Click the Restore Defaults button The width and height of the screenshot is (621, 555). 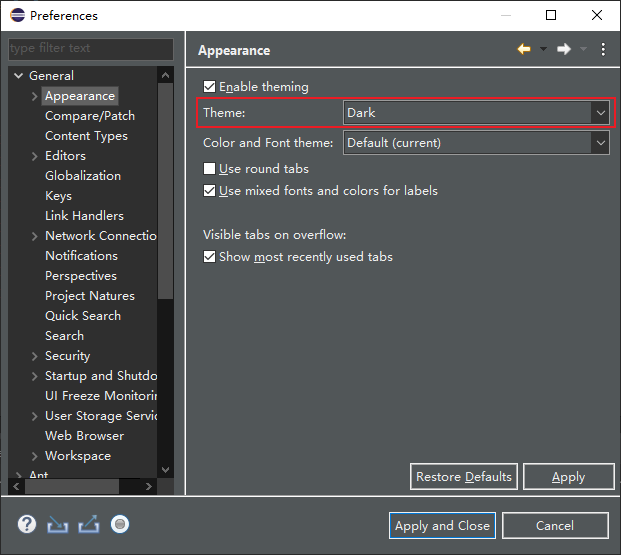click(464, 477)
